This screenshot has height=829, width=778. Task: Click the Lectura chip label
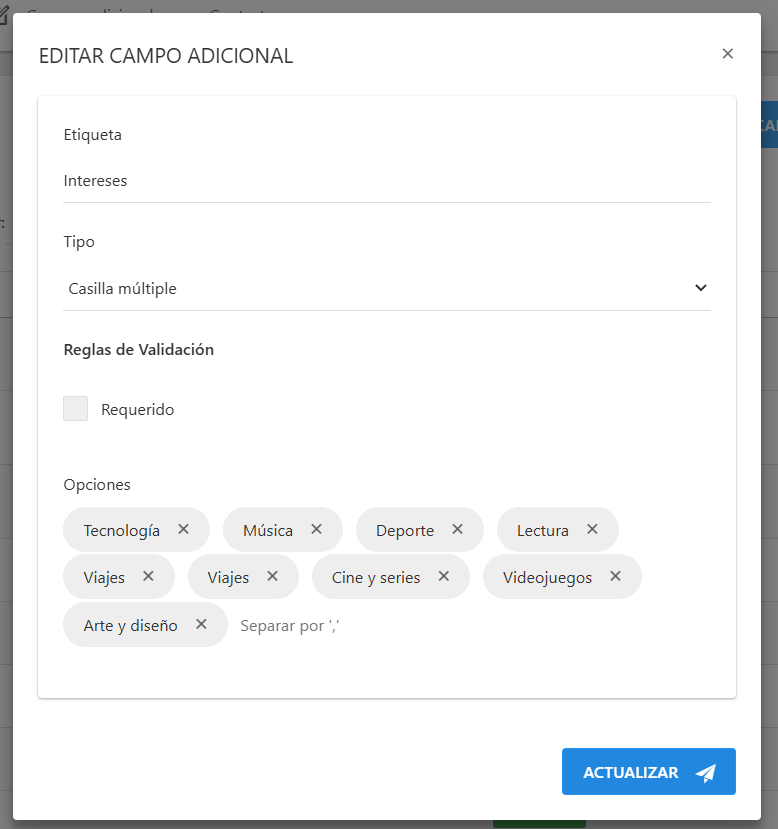pos(543,530)
